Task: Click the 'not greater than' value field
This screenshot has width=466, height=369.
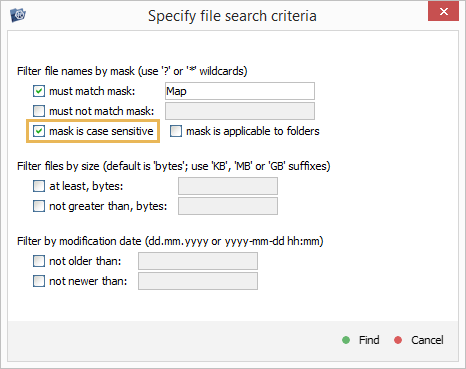Action: pyautogui.click(x=228, y=206)
